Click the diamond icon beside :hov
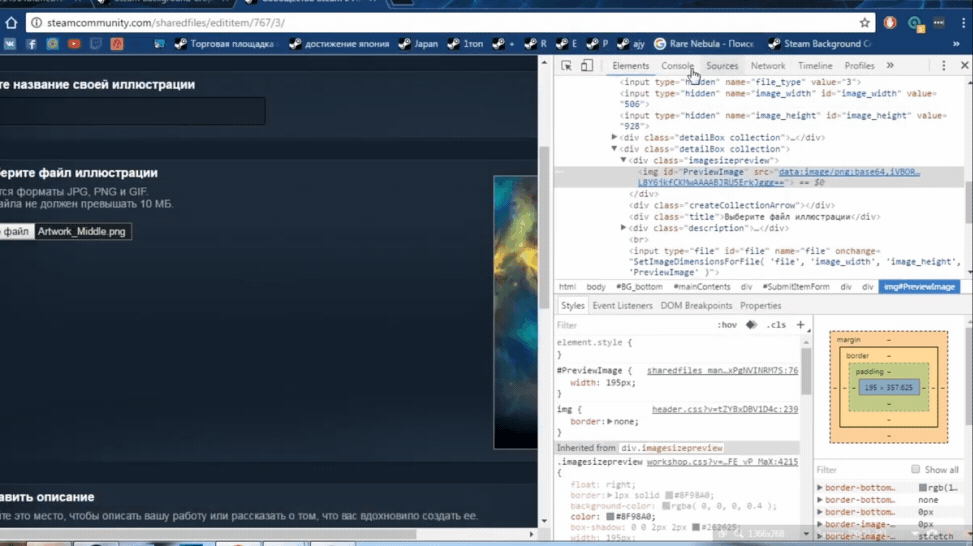This screenshot has height=546, width=973. [x=751, y=324]
